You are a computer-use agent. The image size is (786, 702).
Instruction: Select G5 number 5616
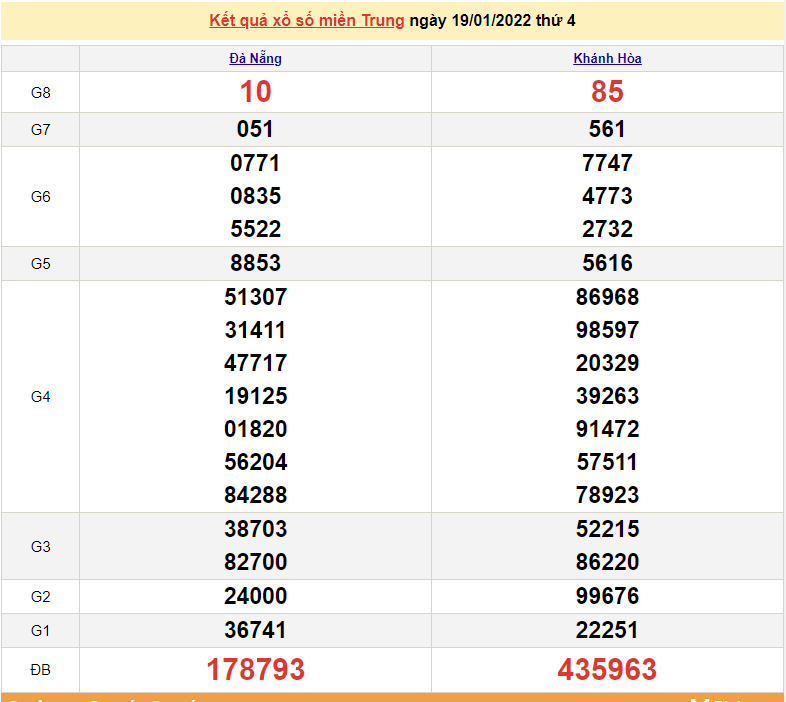(x=607, y=263)
